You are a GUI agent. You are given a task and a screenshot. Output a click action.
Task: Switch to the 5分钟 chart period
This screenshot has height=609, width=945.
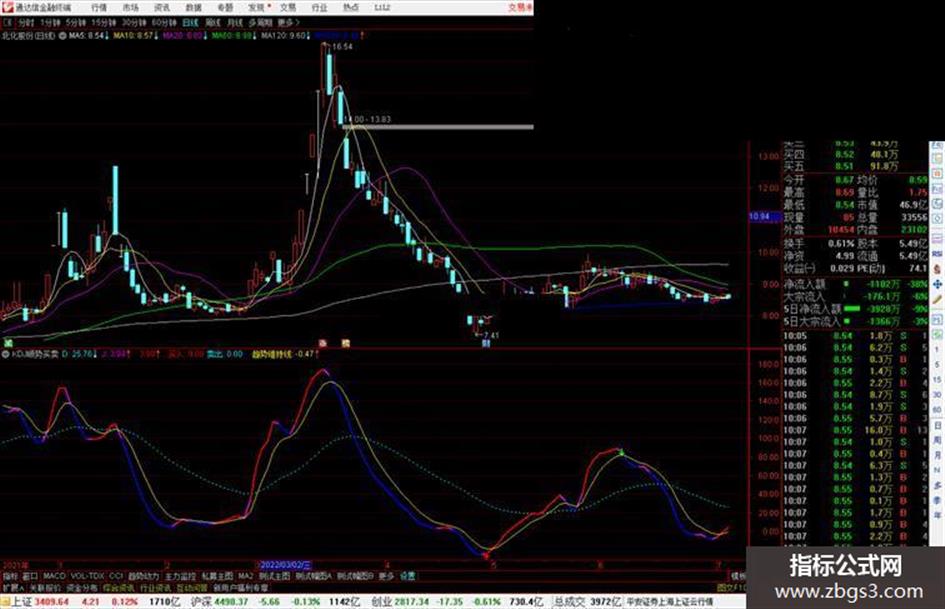75,22
